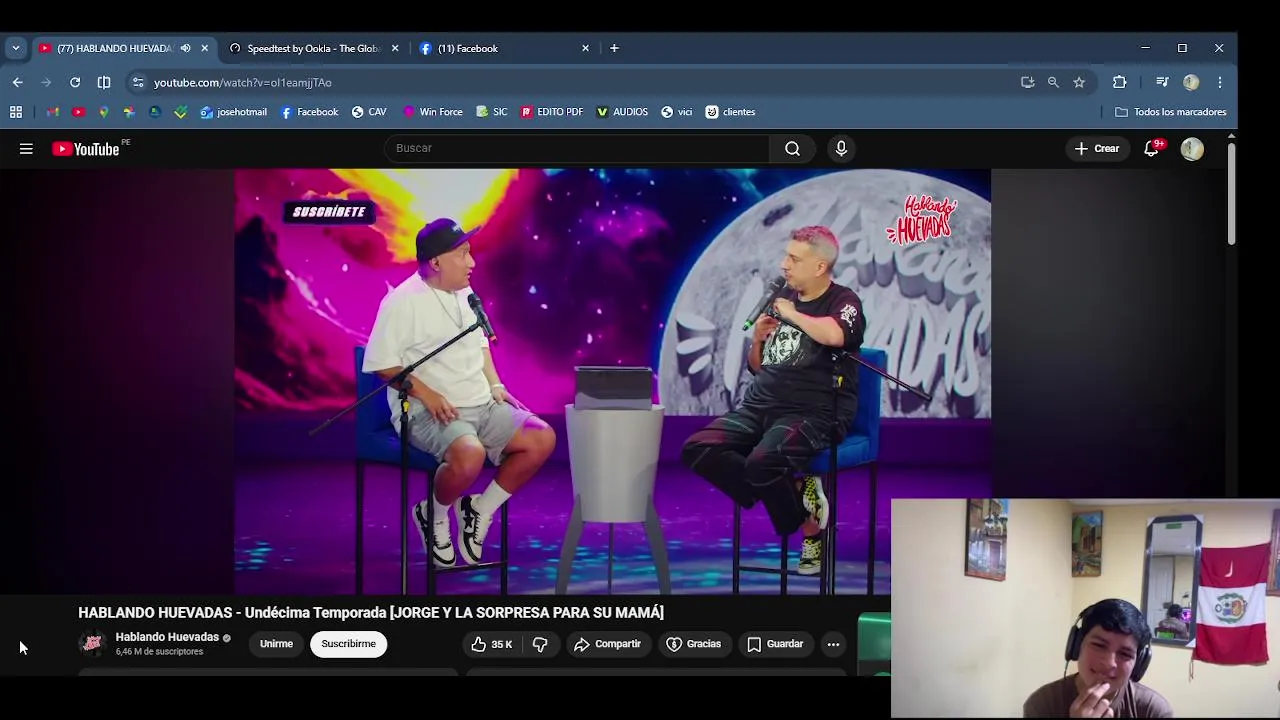Install app icon in address bar

(x=1027, y=82)
